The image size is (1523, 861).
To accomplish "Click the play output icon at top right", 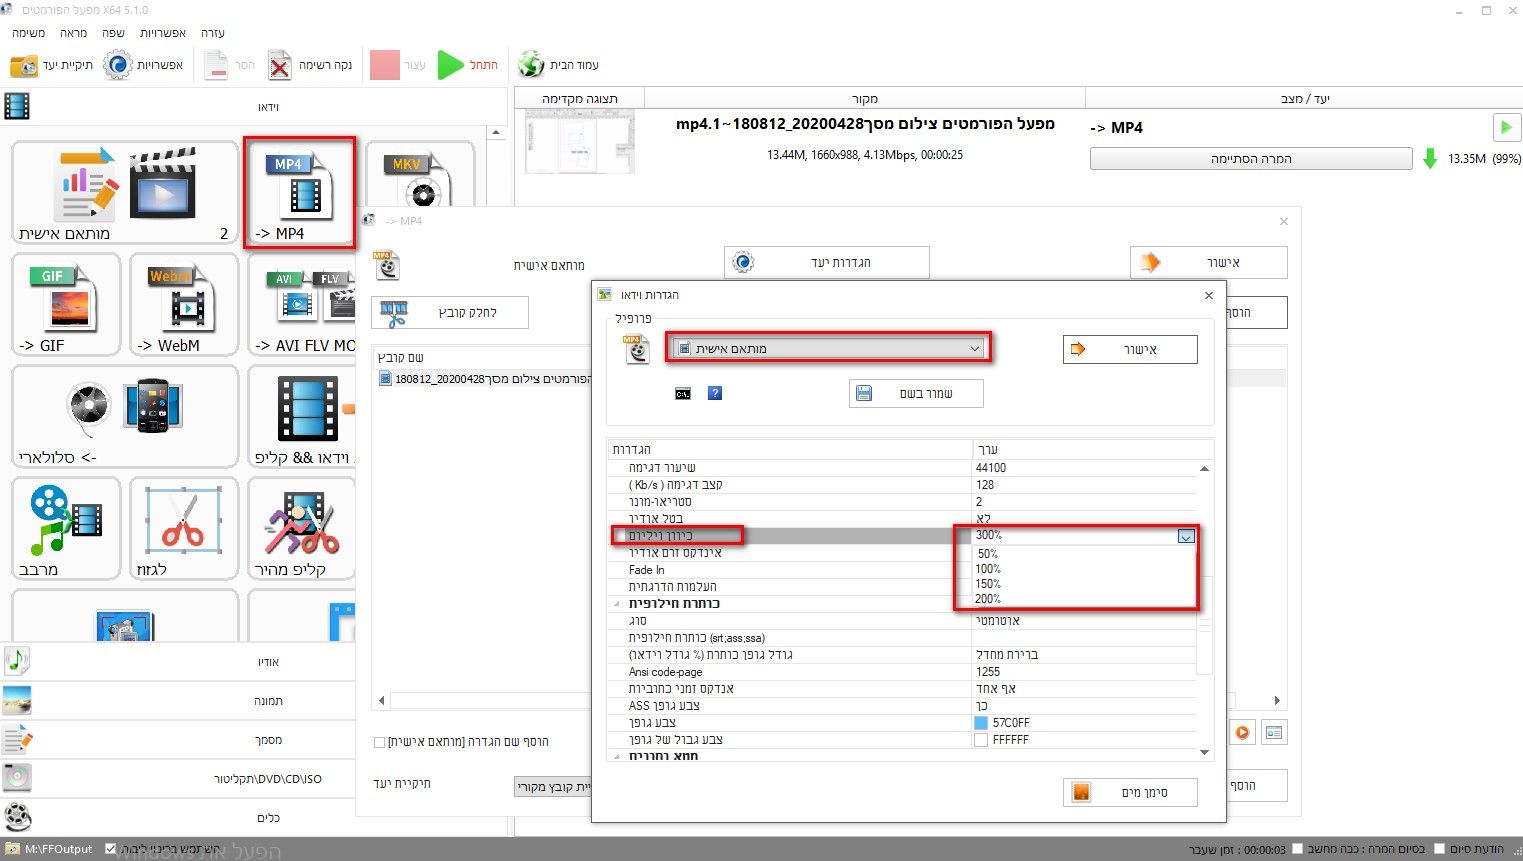I will click(1505, 127).
